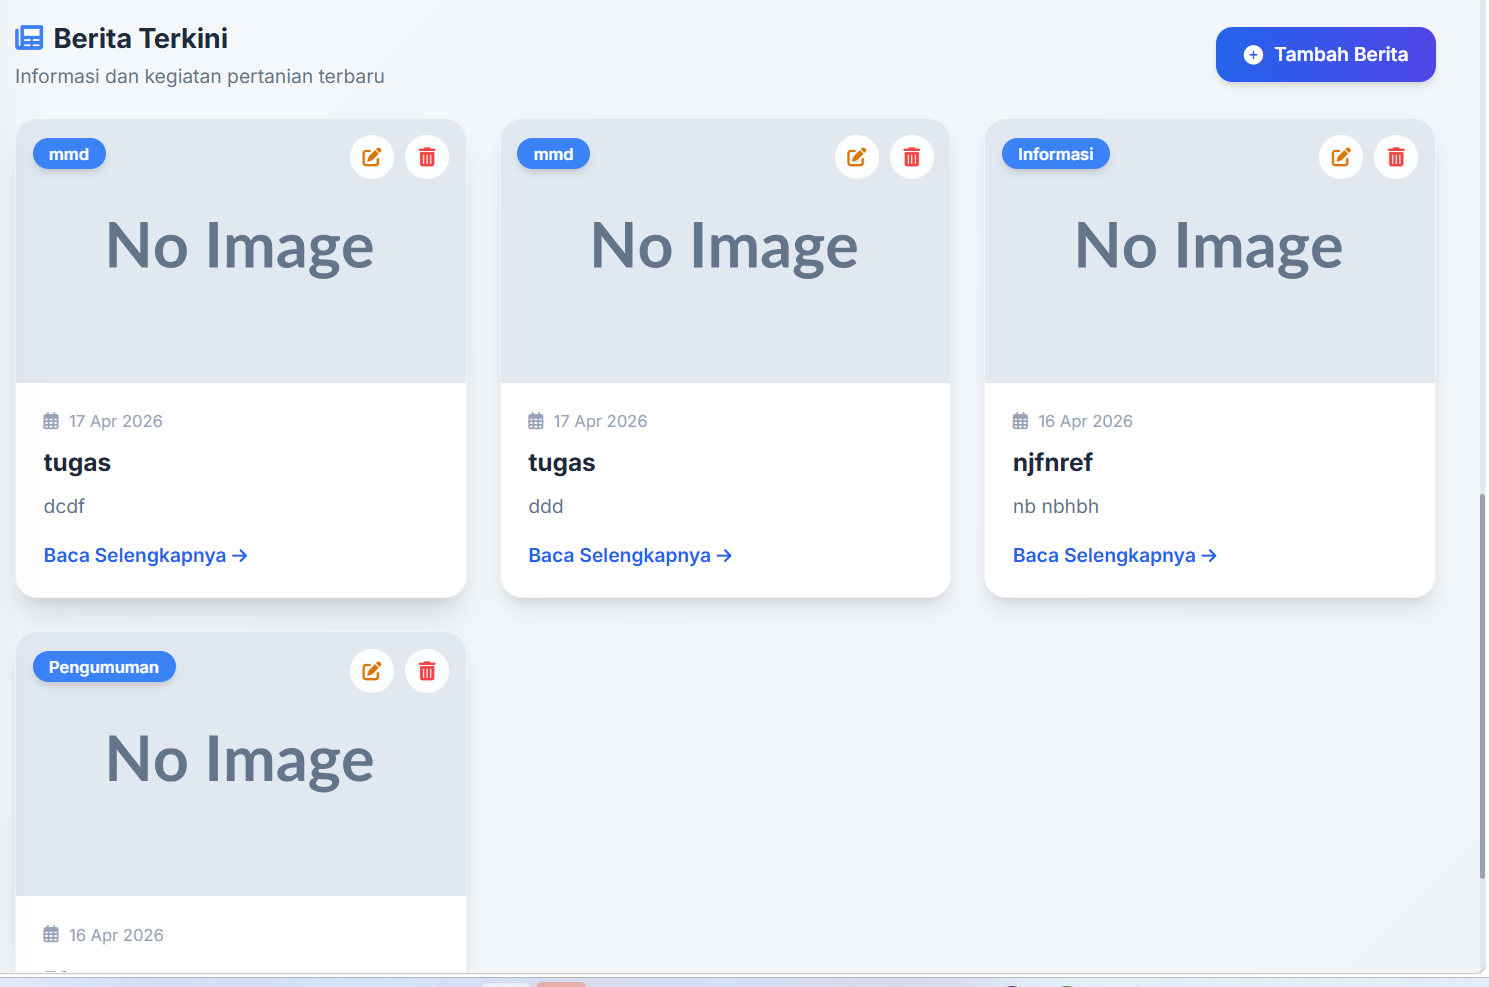Delete the tugas news card with description ddd
Image resolution: width=1489 pixels, height=987 pixels.
tap(912, 157)
